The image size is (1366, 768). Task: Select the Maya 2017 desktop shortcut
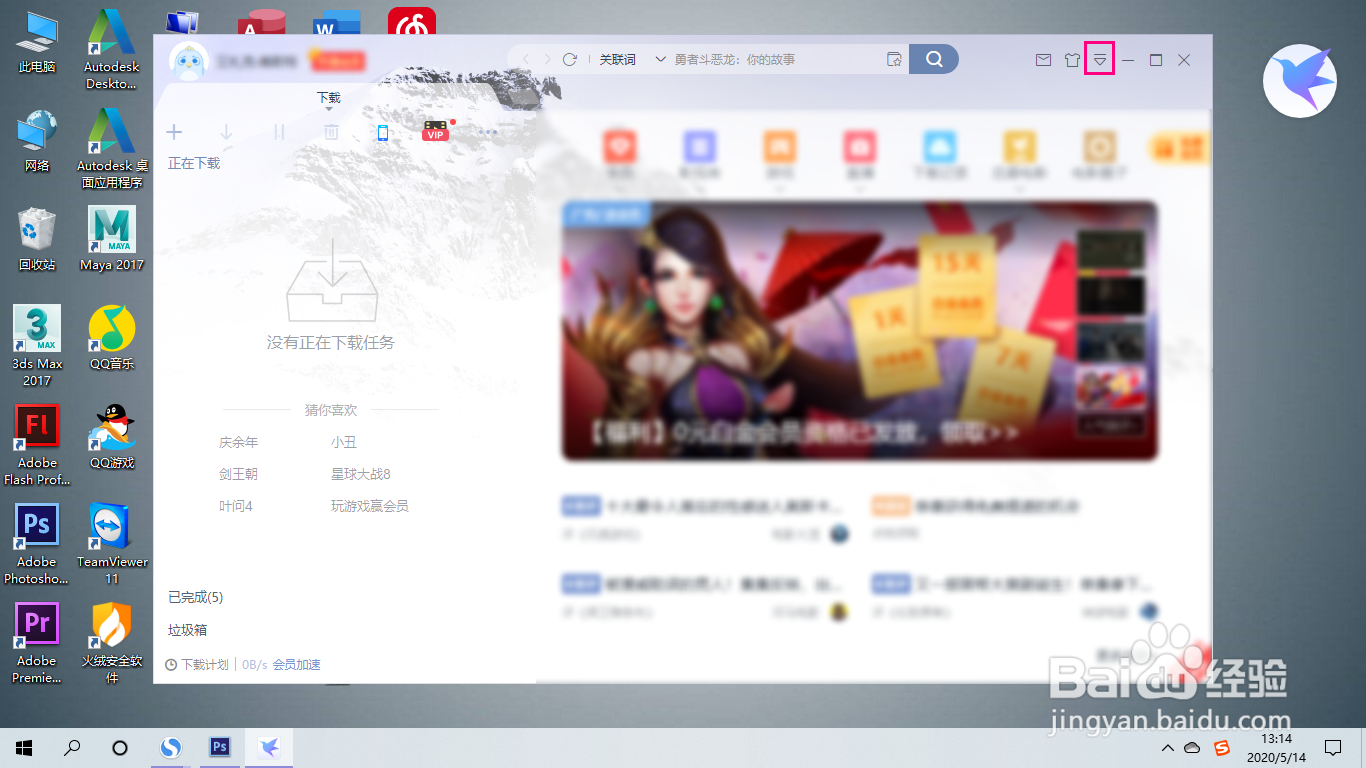(x=112, y=240)
